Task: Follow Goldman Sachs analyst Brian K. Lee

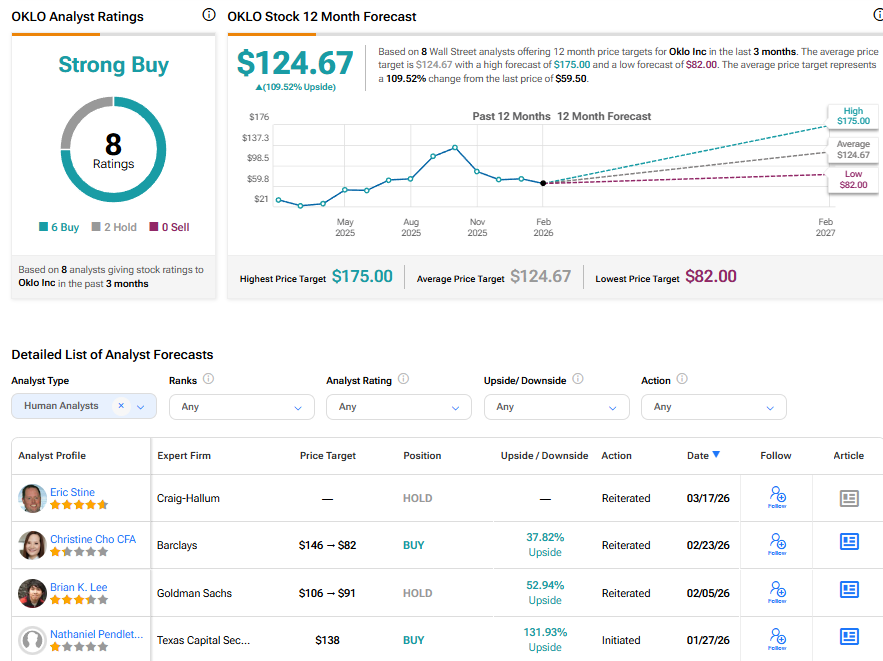Action: click(777, 592)
